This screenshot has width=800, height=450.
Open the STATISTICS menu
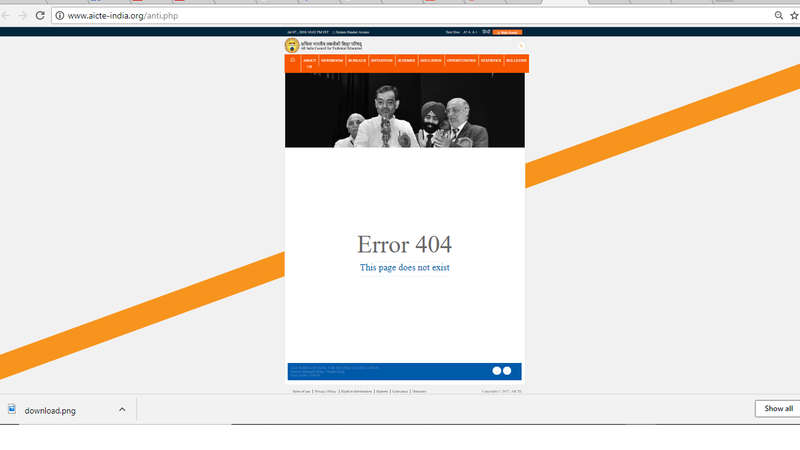tap(491, 60)
